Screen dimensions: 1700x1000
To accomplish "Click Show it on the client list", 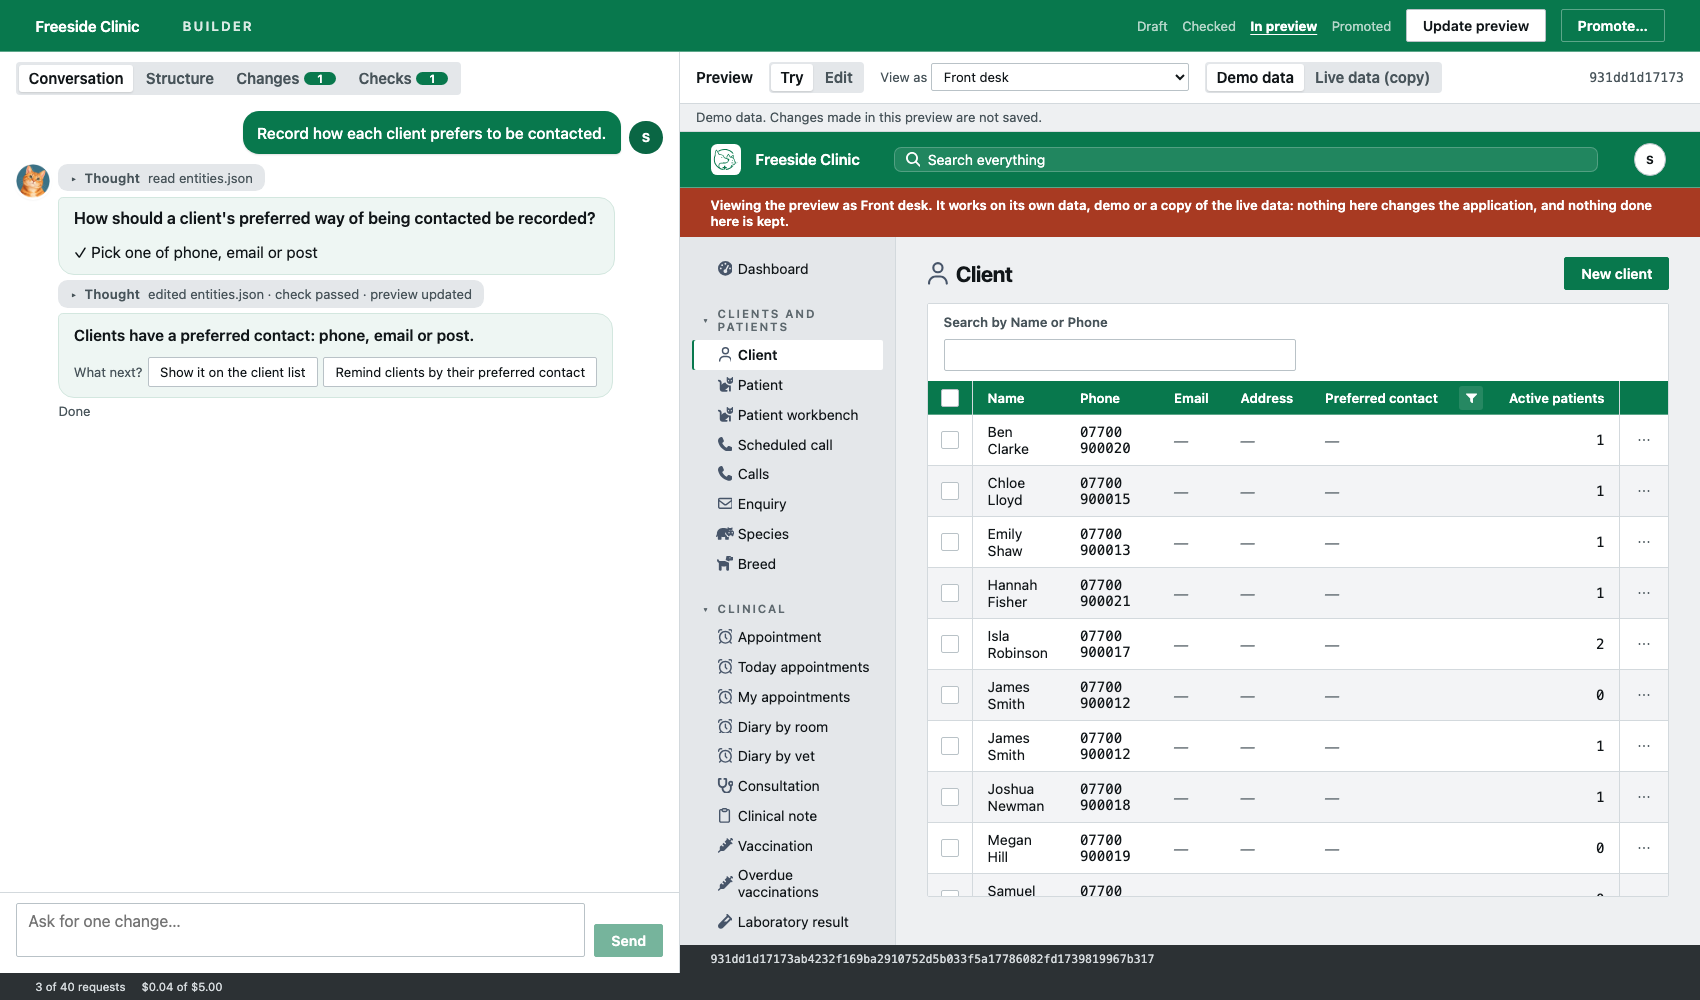I will pos(233,372).
